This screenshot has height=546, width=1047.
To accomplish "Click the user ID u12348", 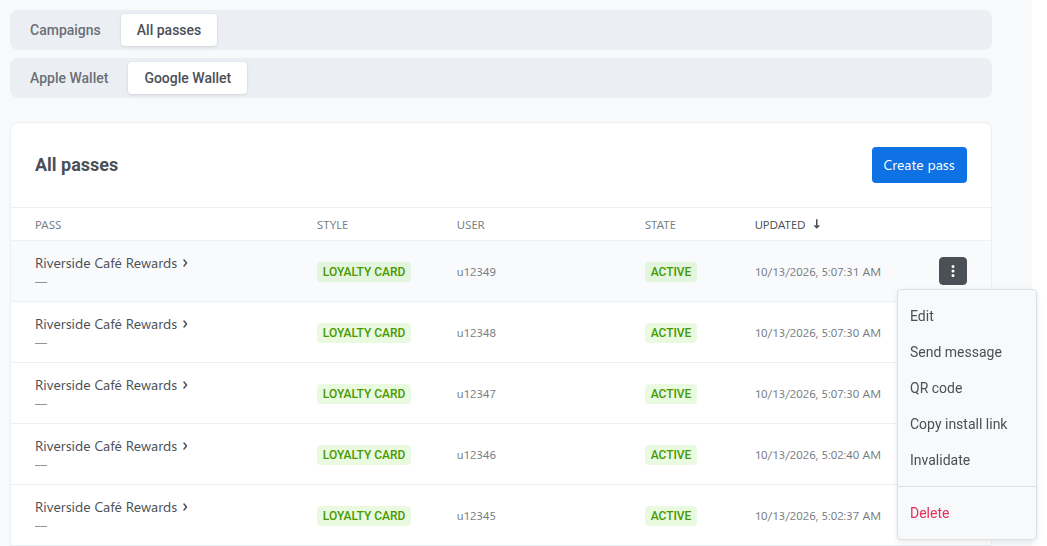I will (x=476, y=333).
